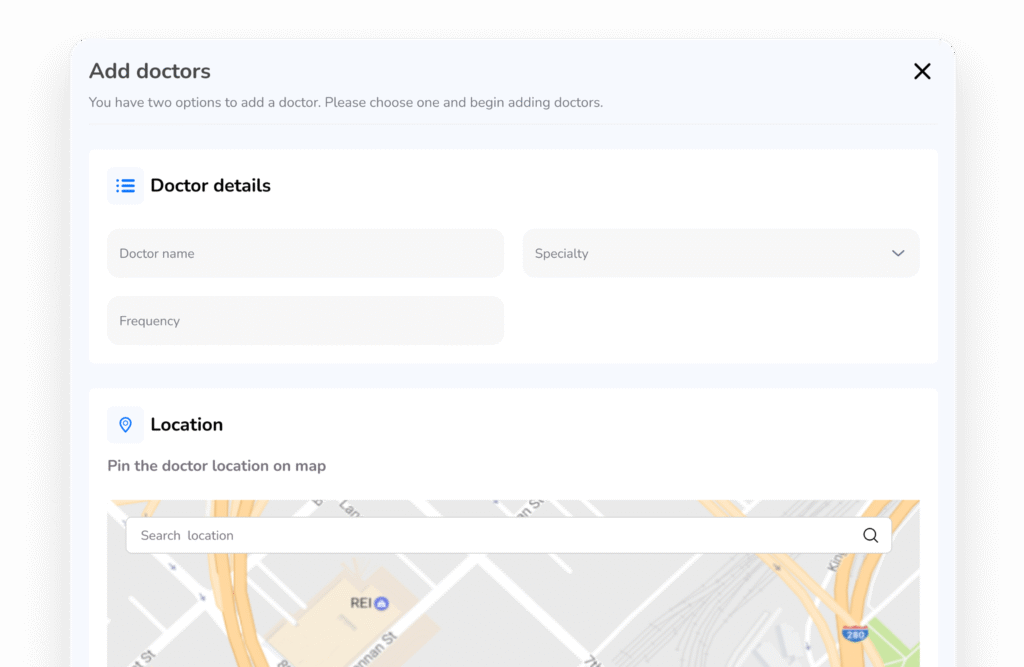
Task: Expand the Specialty dropdown chevron
Action: click(897, 254)
